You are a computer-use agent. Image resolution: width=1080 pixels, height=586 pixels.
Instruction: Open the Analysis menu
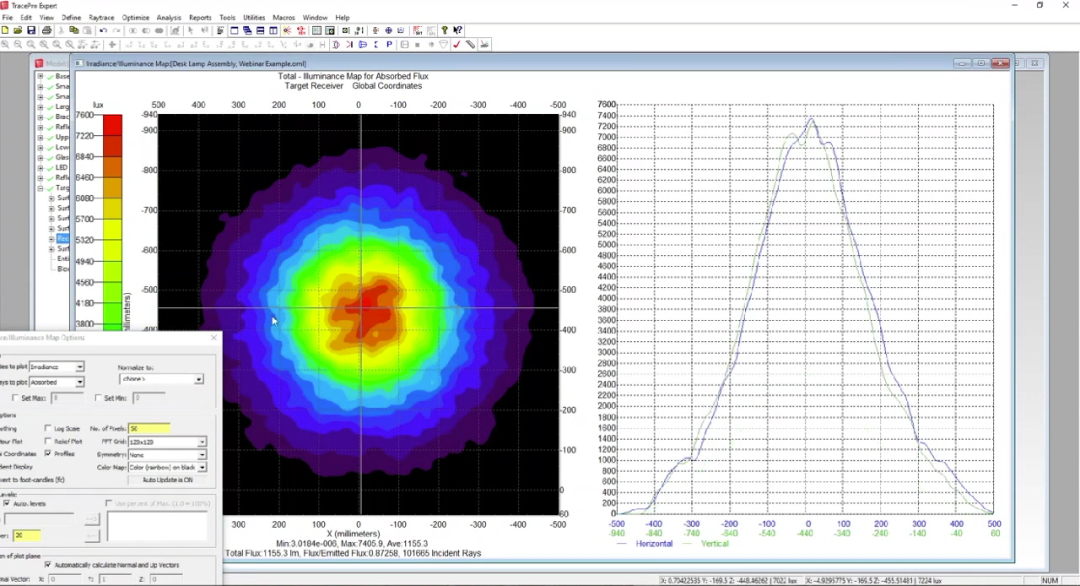coord(169,17)
